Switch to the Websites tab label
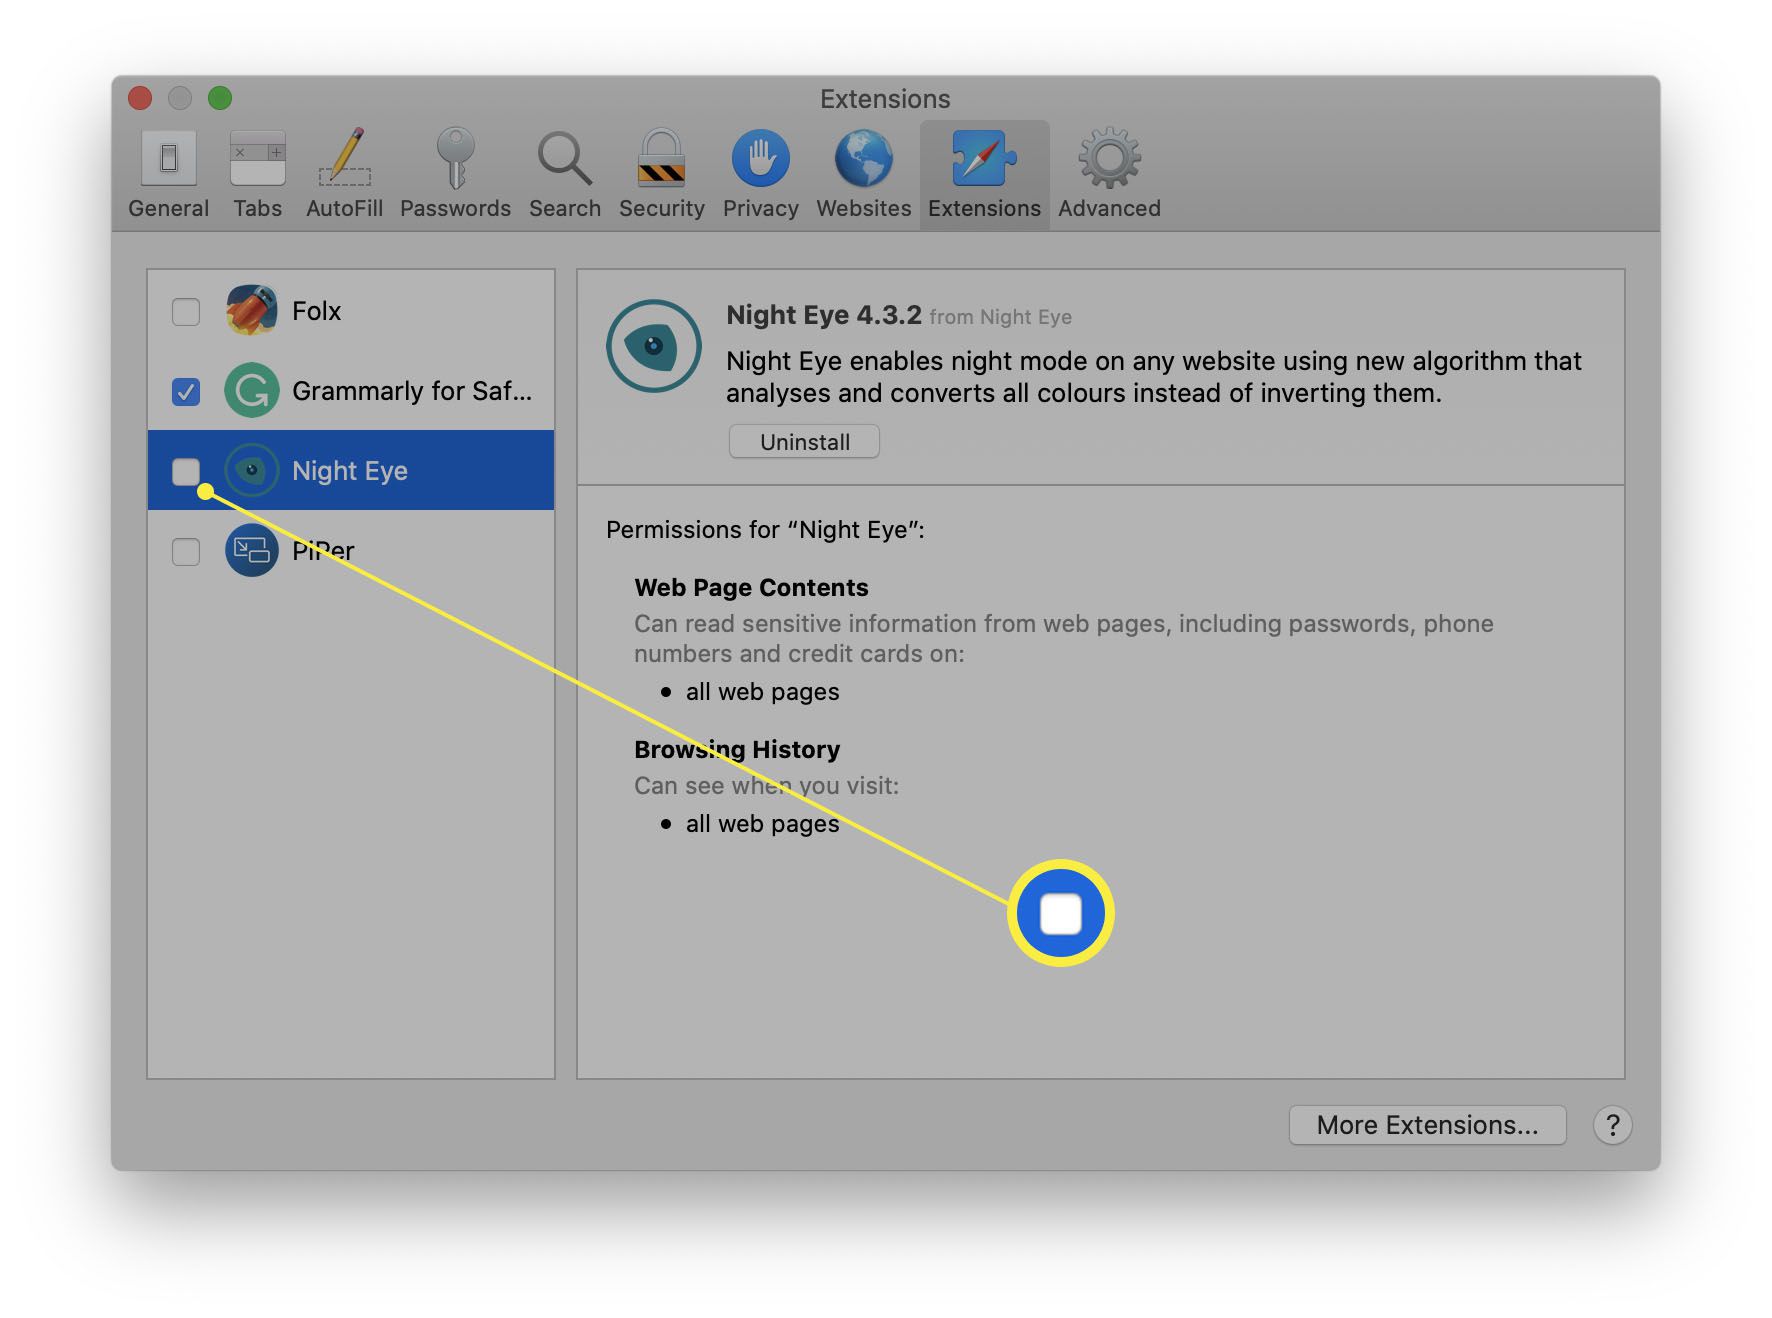 click(x=863, y=208)
